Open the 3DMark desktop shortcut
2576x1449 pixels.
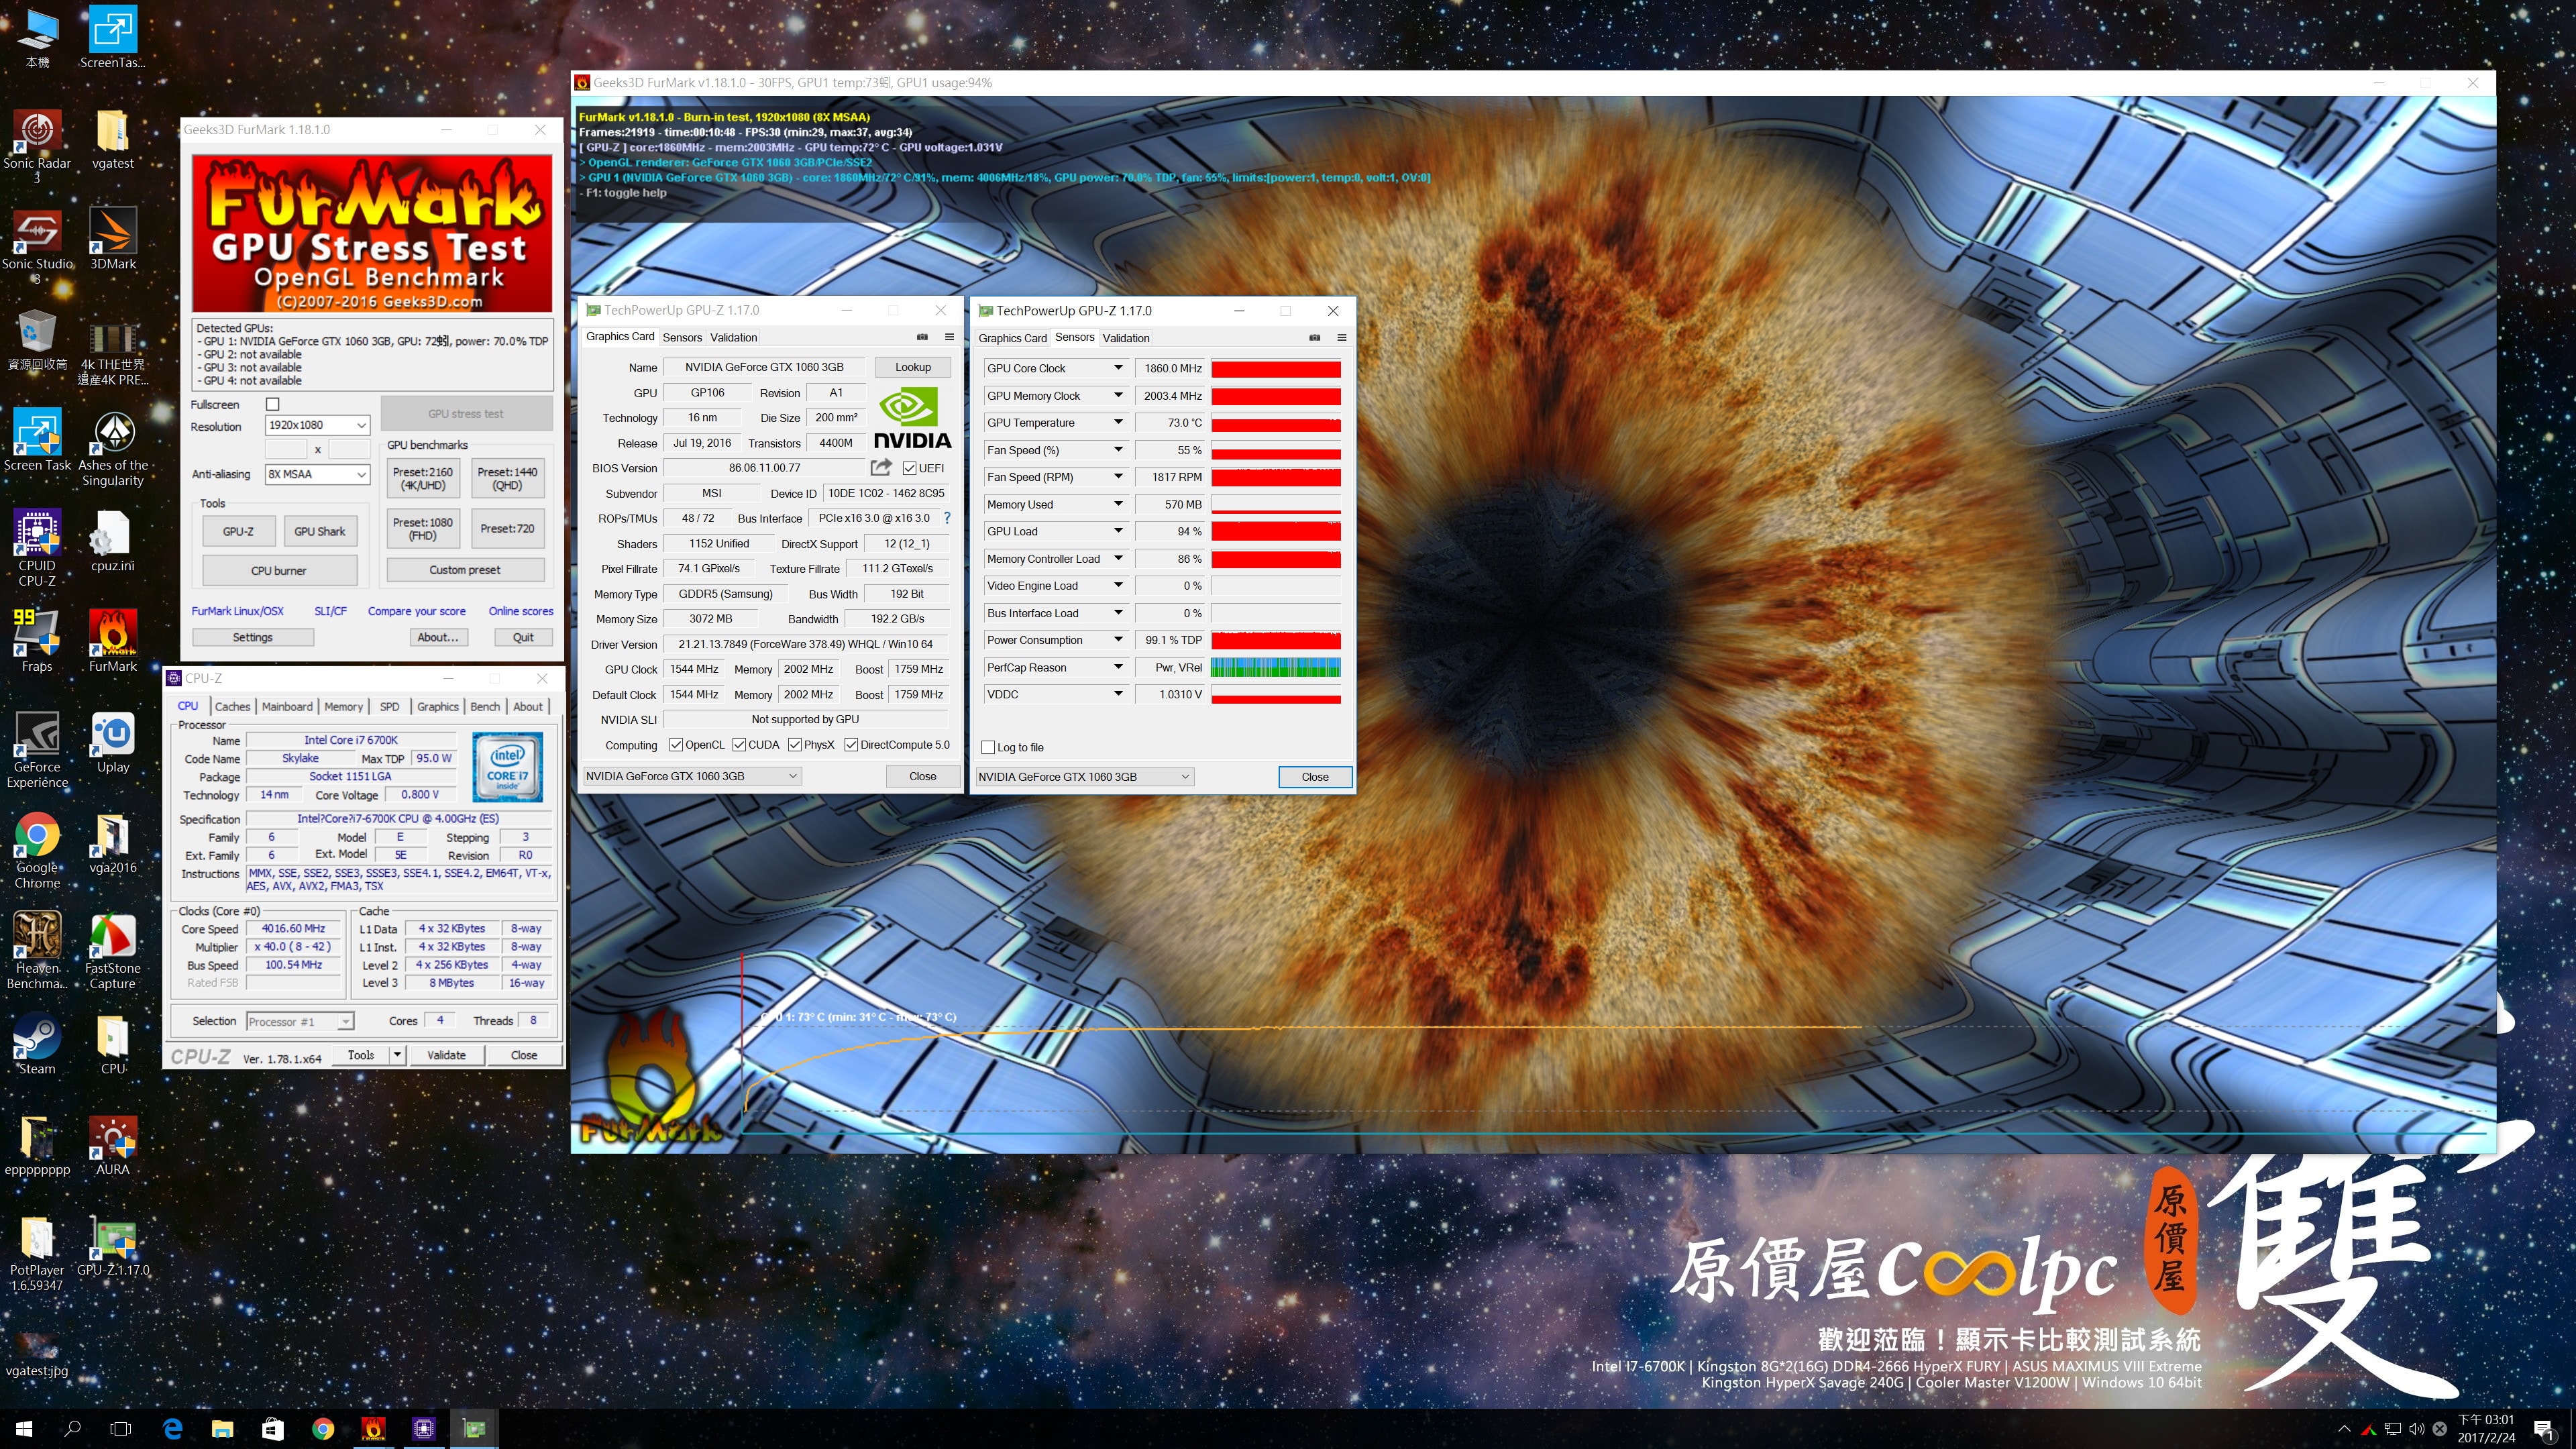click(113, 240)
